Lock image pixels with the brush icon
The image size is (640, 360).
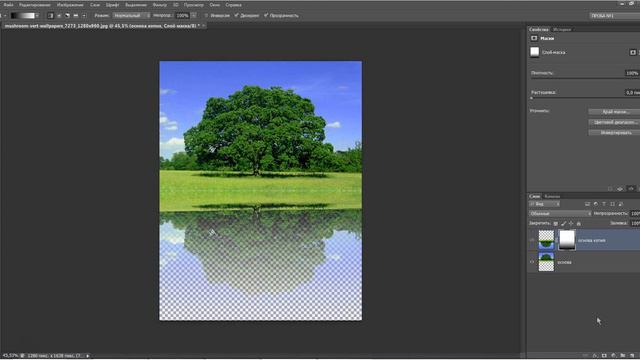[563, 223]
